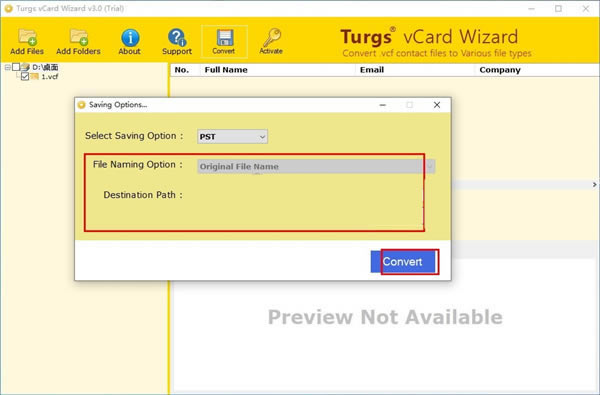
Task: Select the 1.vcf item in tree
Action: 49,77
